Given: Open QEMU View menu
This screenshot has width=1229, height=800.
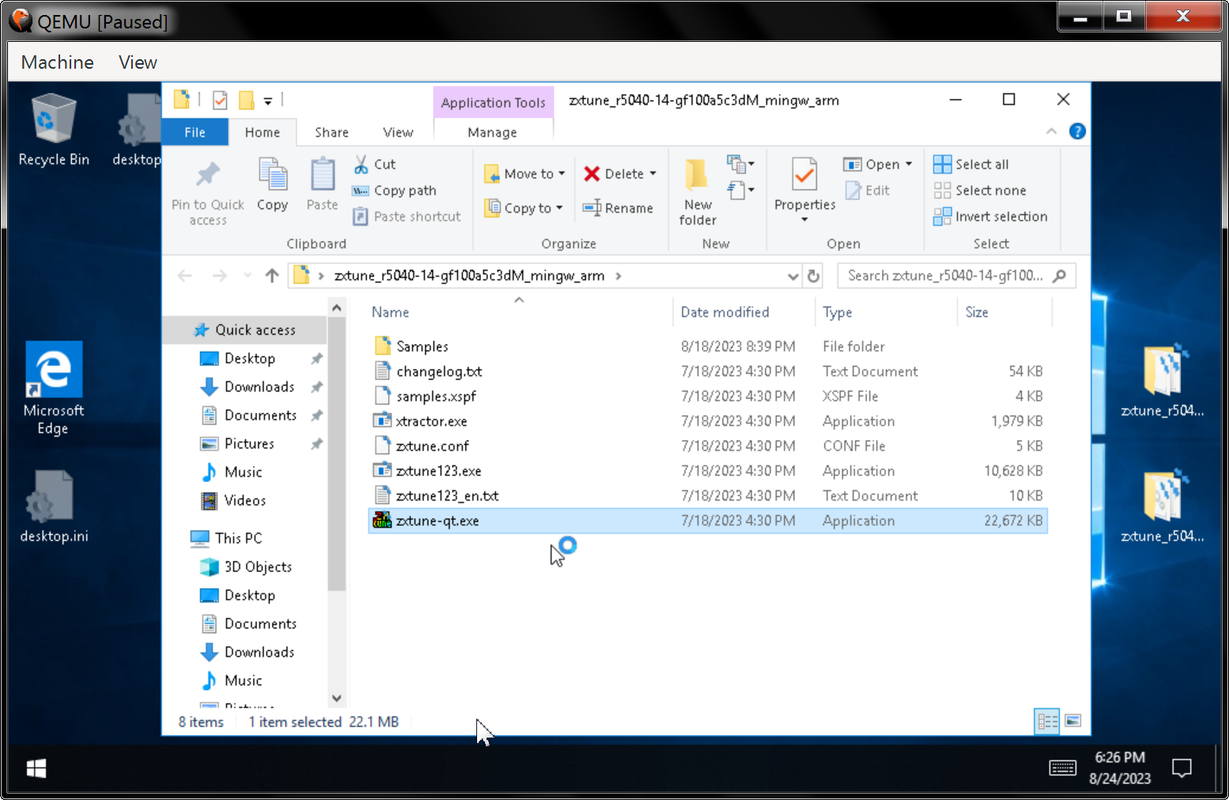Looking at the screenshot, I should (x=138, y=62).
